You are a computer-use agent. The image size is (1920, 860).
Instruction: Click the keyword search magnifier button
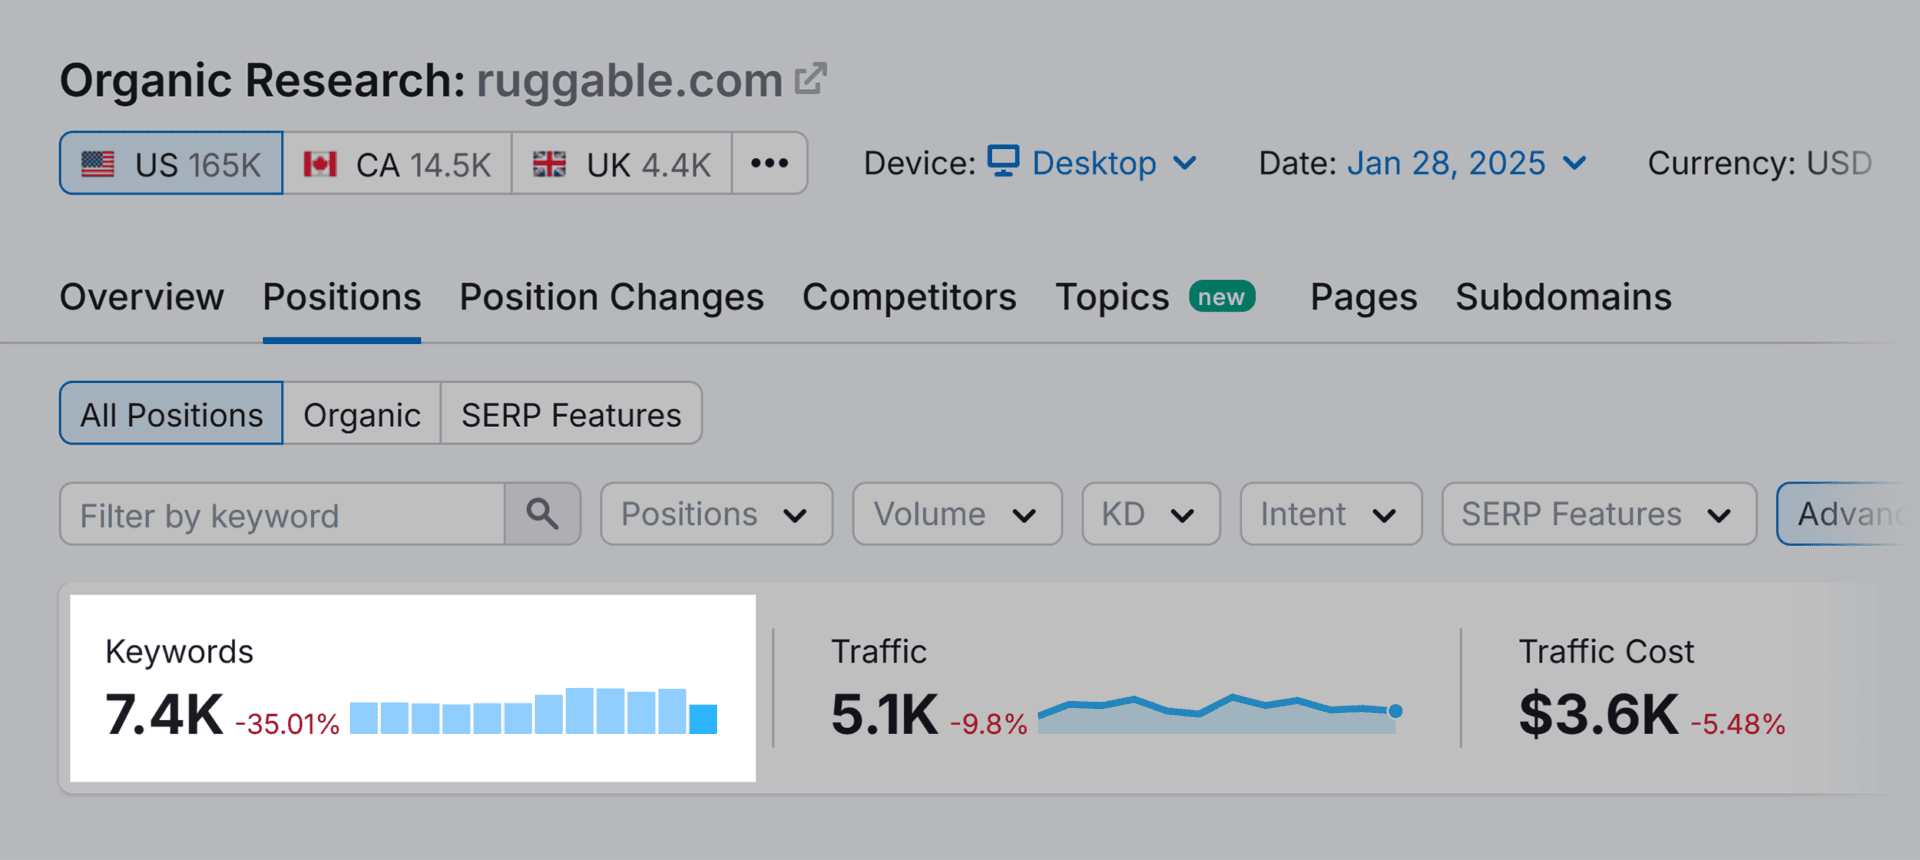click(543, 514)
